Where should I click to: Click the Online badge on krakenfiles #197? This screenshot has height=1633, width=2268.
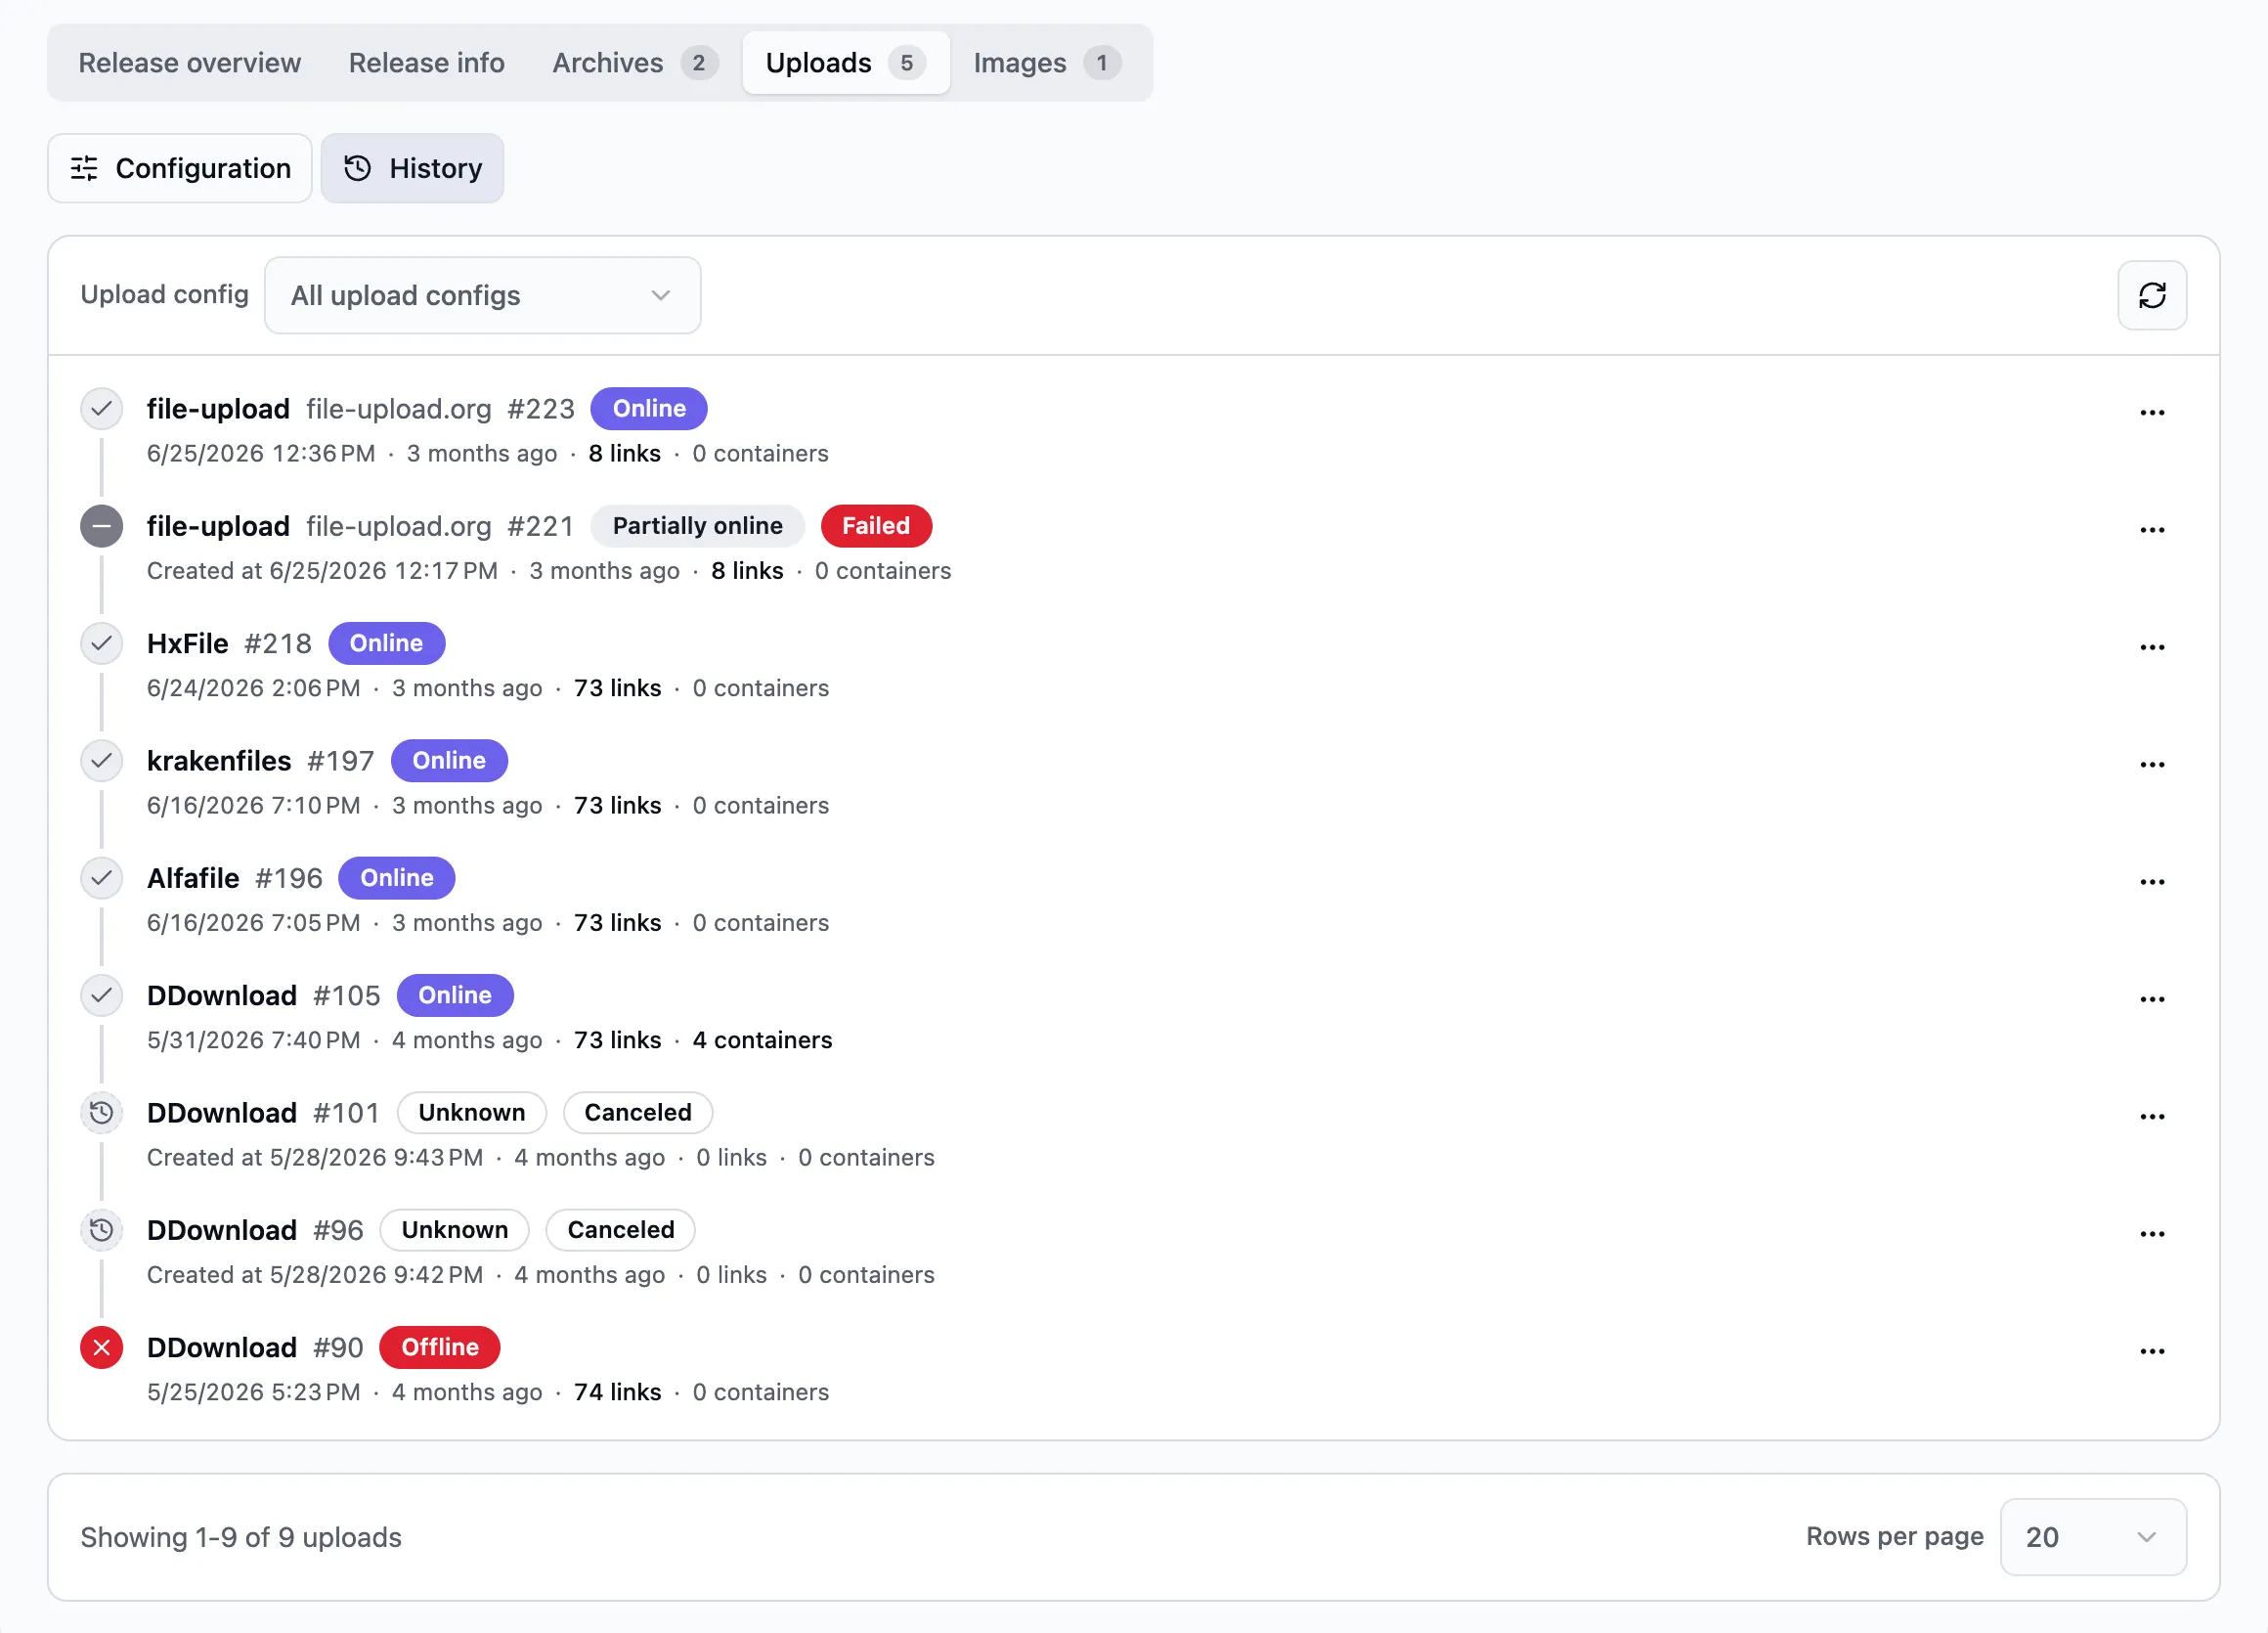click(x=449, y=761)
